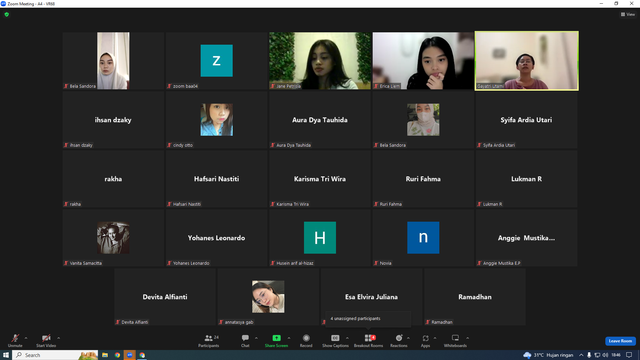This screenshot has width=640, height=360.
Task: Click the large name Ruri Fahma
Action: click(423, 179)
